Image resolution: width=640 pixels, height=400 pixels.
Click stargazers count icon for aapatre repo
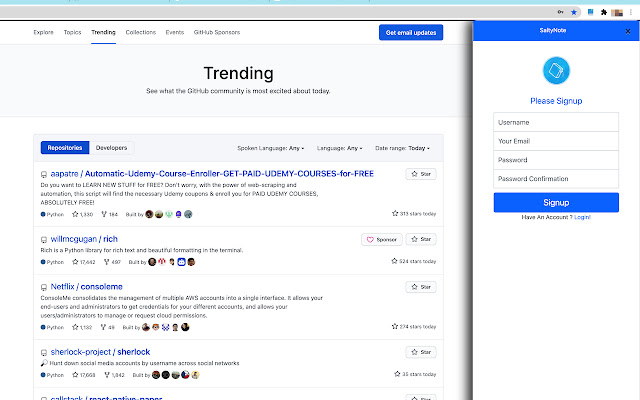[x=76, y=214]
